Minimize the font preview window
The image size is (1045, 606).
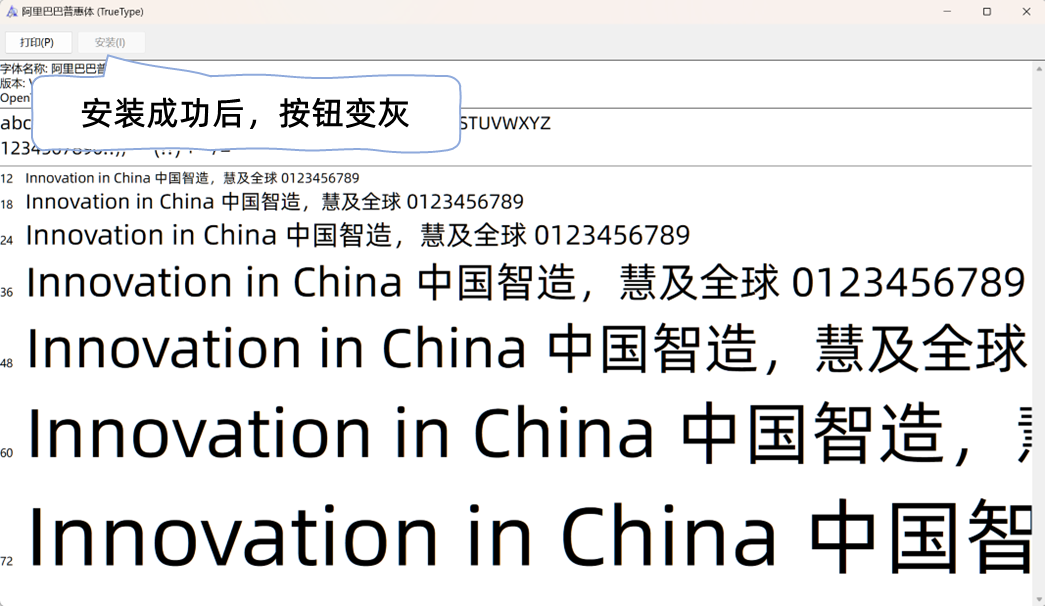946,11
